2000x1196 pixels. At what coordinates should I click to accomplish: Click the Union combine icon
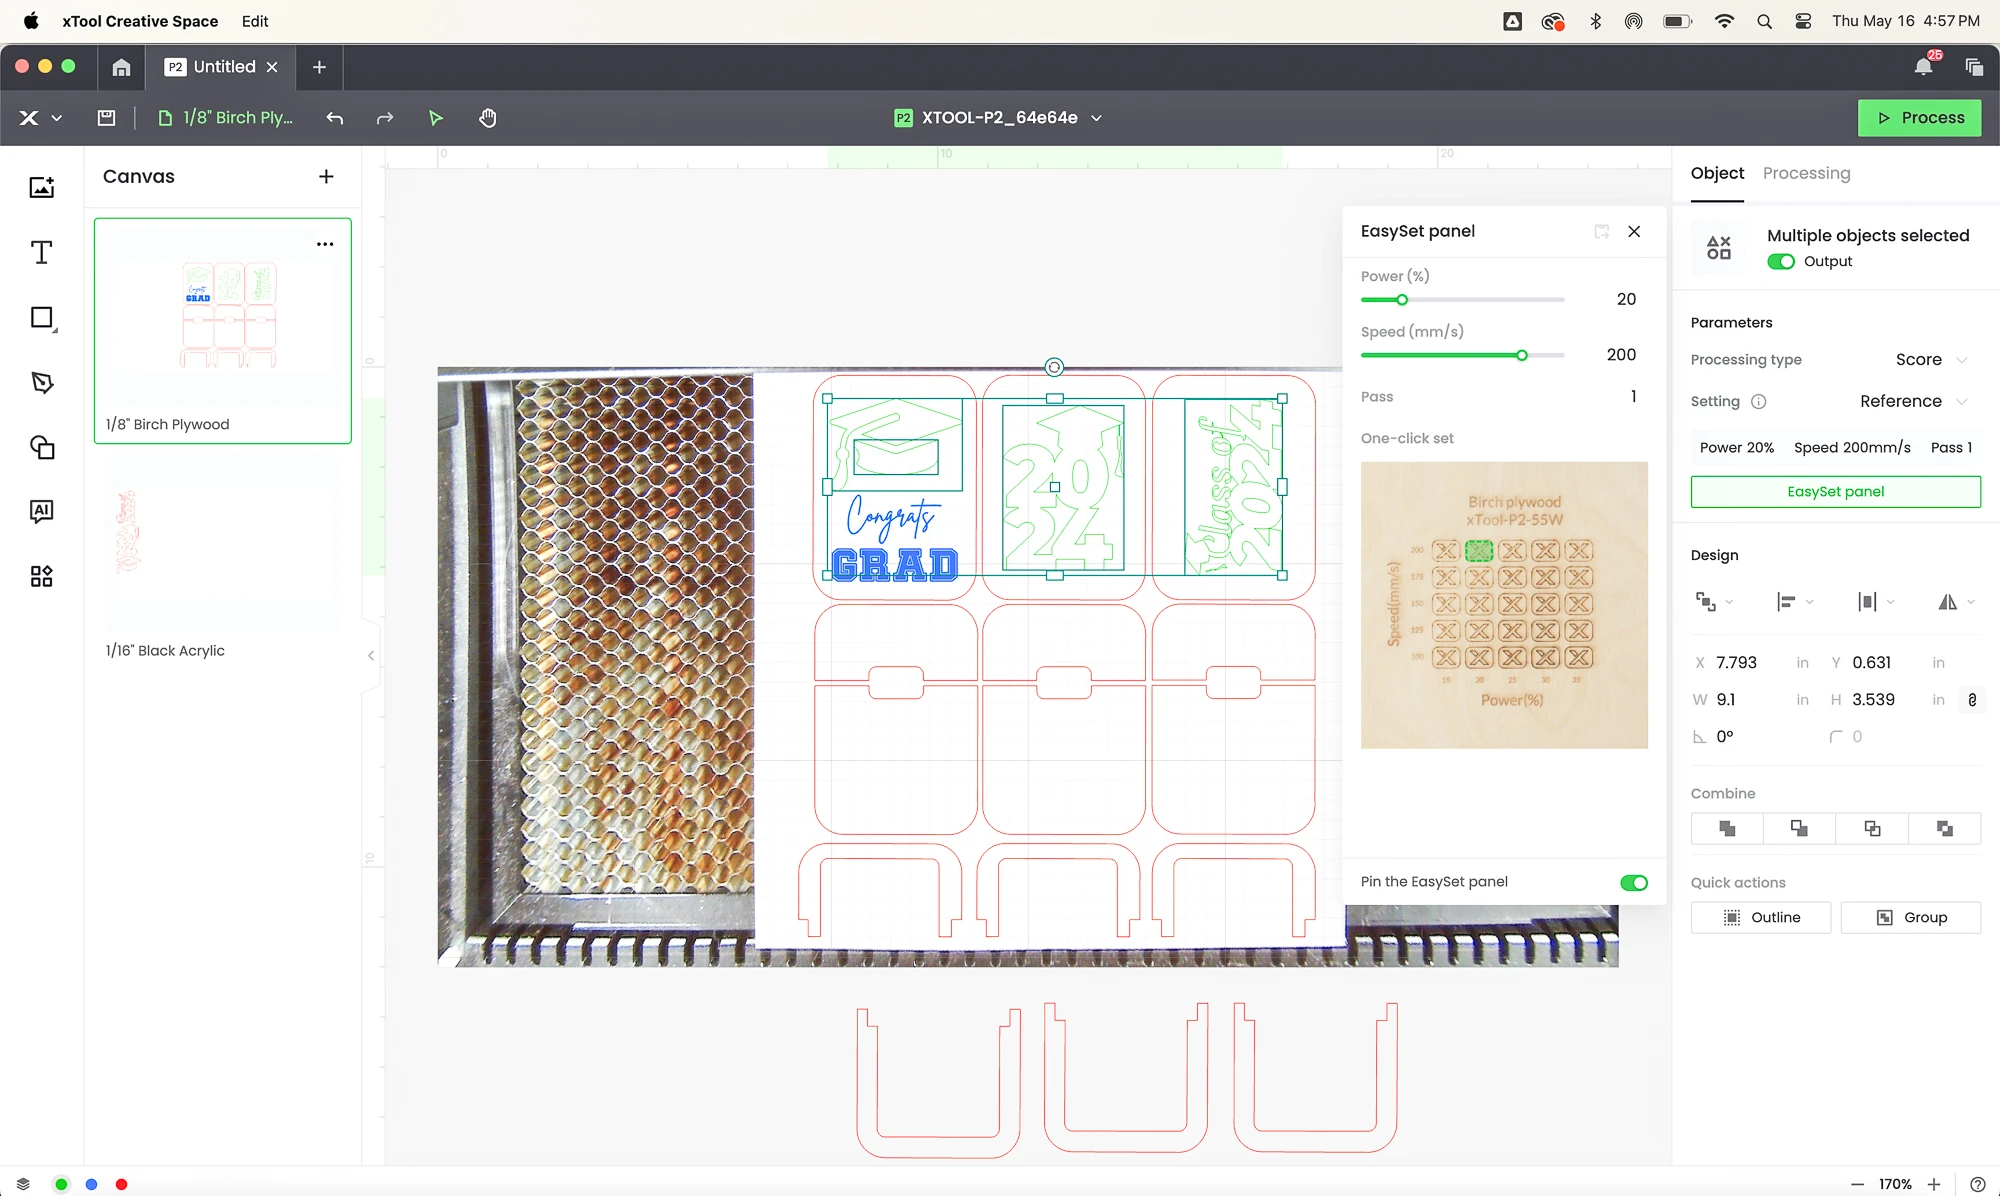[x=1727, y=828]
